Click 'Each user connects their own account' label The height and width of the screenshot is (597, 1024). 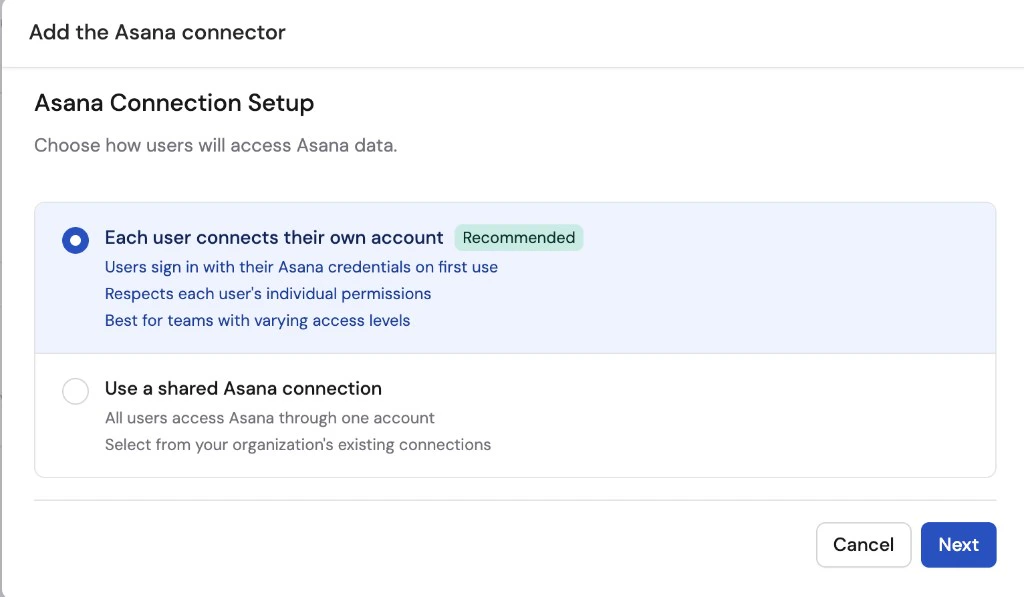point(274,238)
